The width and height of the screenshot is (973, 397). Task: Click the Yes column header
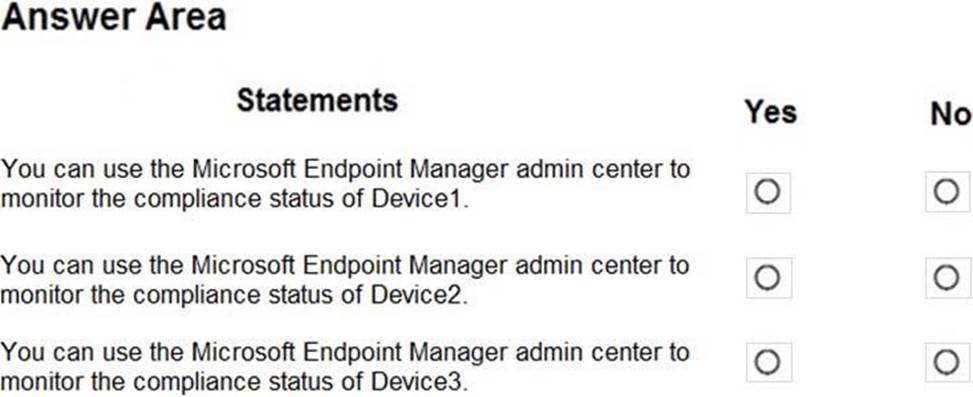coord(771,113)
